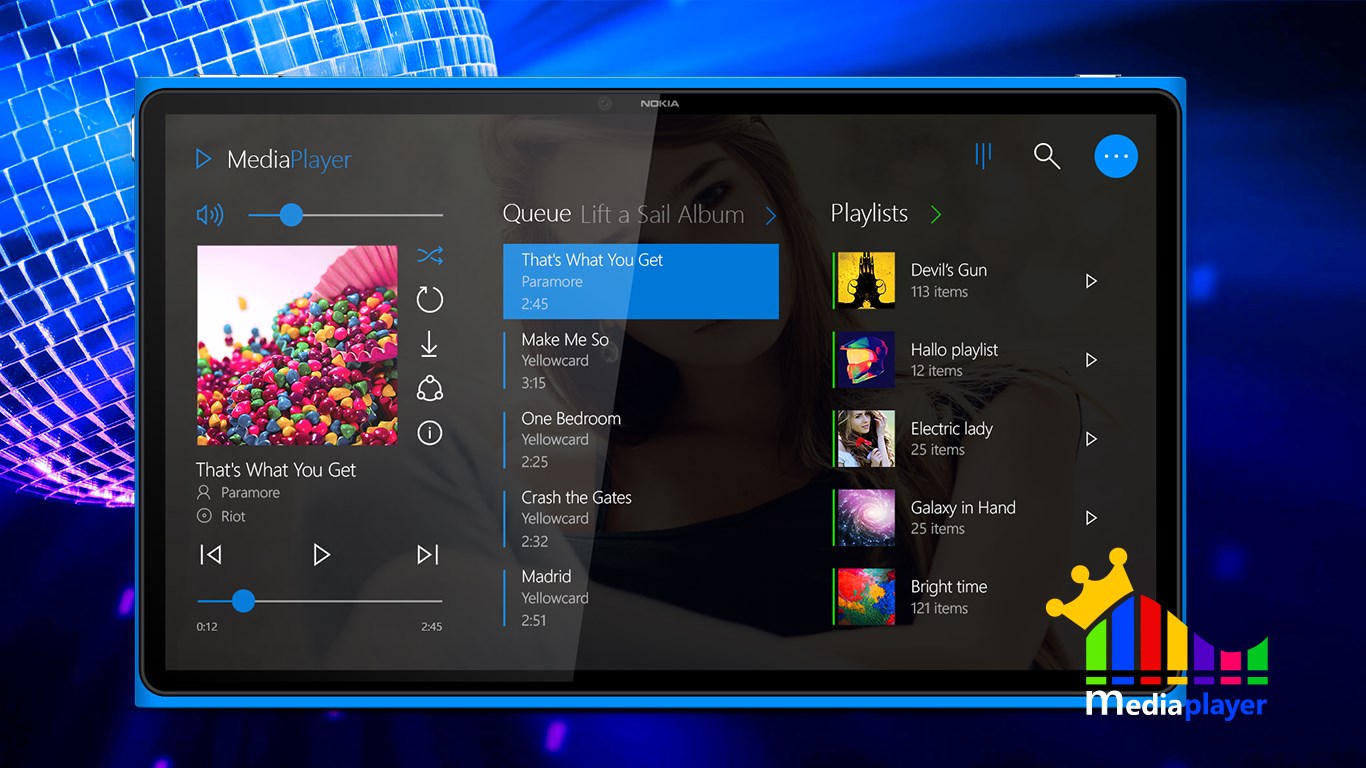The height and width of the screenshot is (768, 1366).
Task: Toggle shuffle playback
Action: (430, 256)
